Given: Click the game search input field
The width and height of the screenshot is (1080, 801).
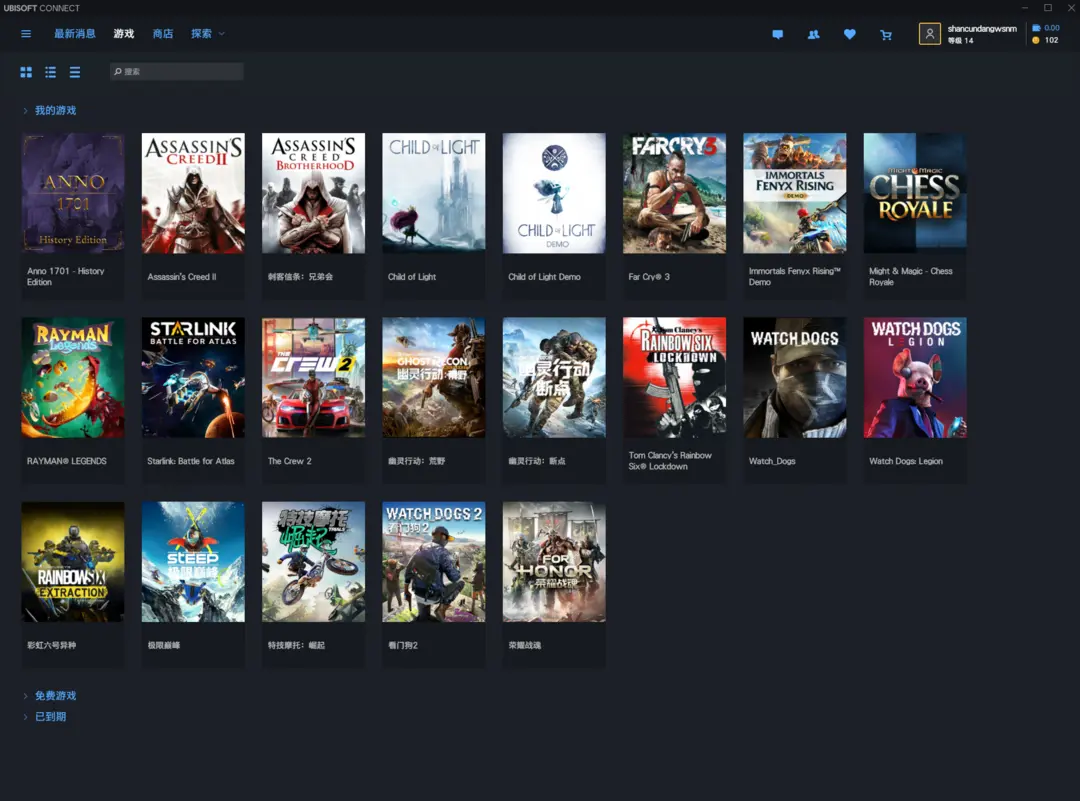Looking at the screenshot, I should coord(177,72).
